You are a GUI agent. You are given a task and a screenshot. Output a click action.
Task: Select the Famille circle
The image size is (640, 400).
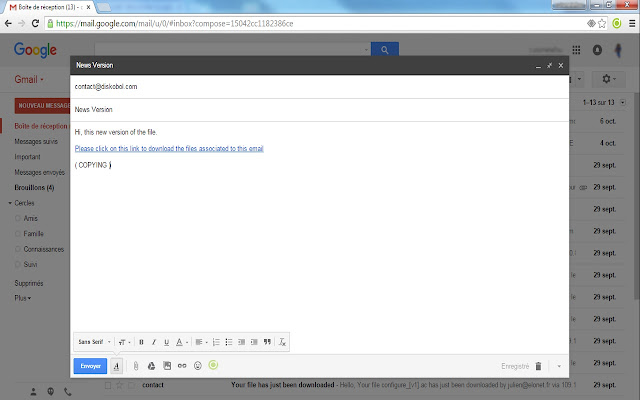pos(33,234)
